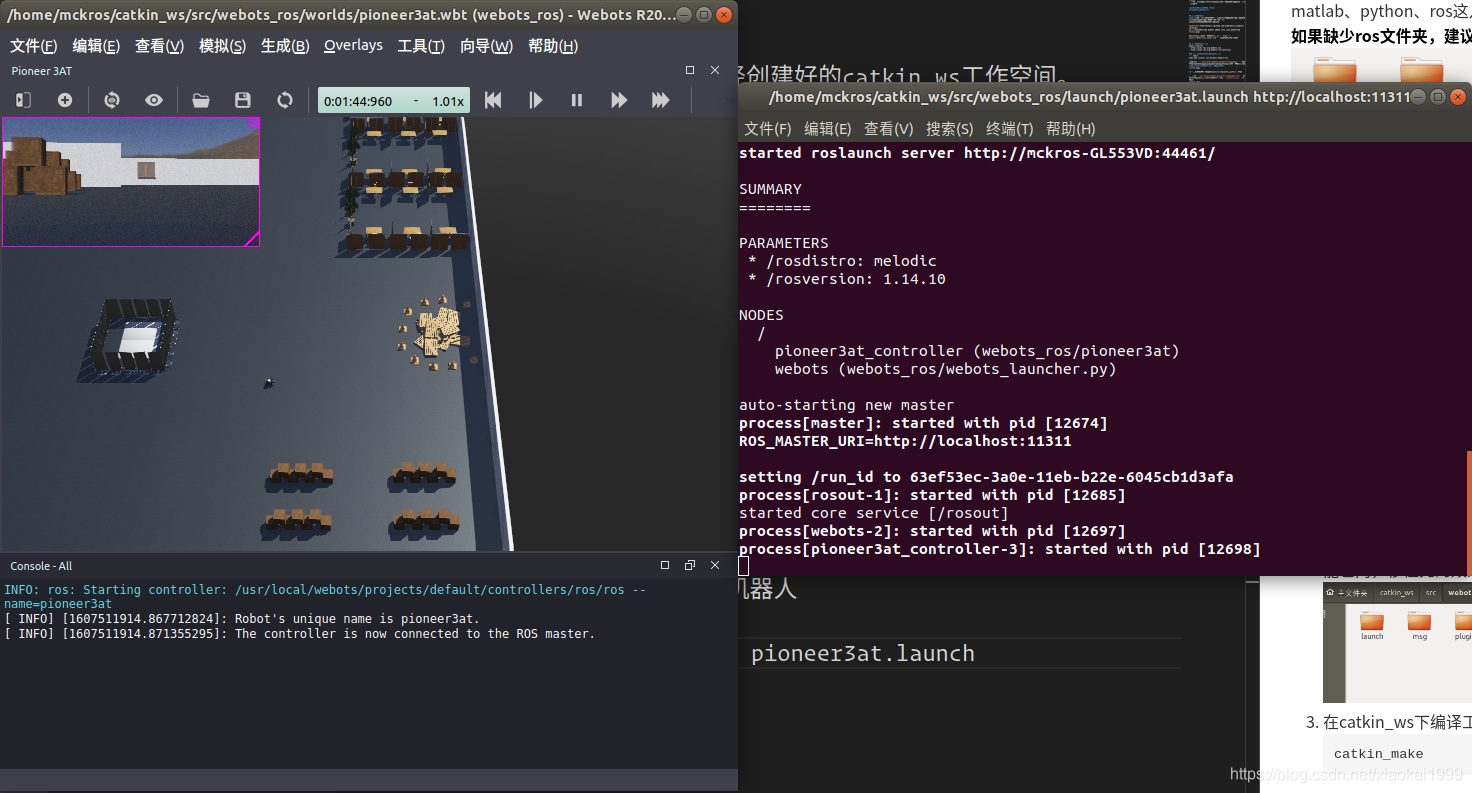Screen dimensions: 1472x793
Task: Click the webots (webots_ros/webots_launcher.py) terminal line
Action: point(945,369)
